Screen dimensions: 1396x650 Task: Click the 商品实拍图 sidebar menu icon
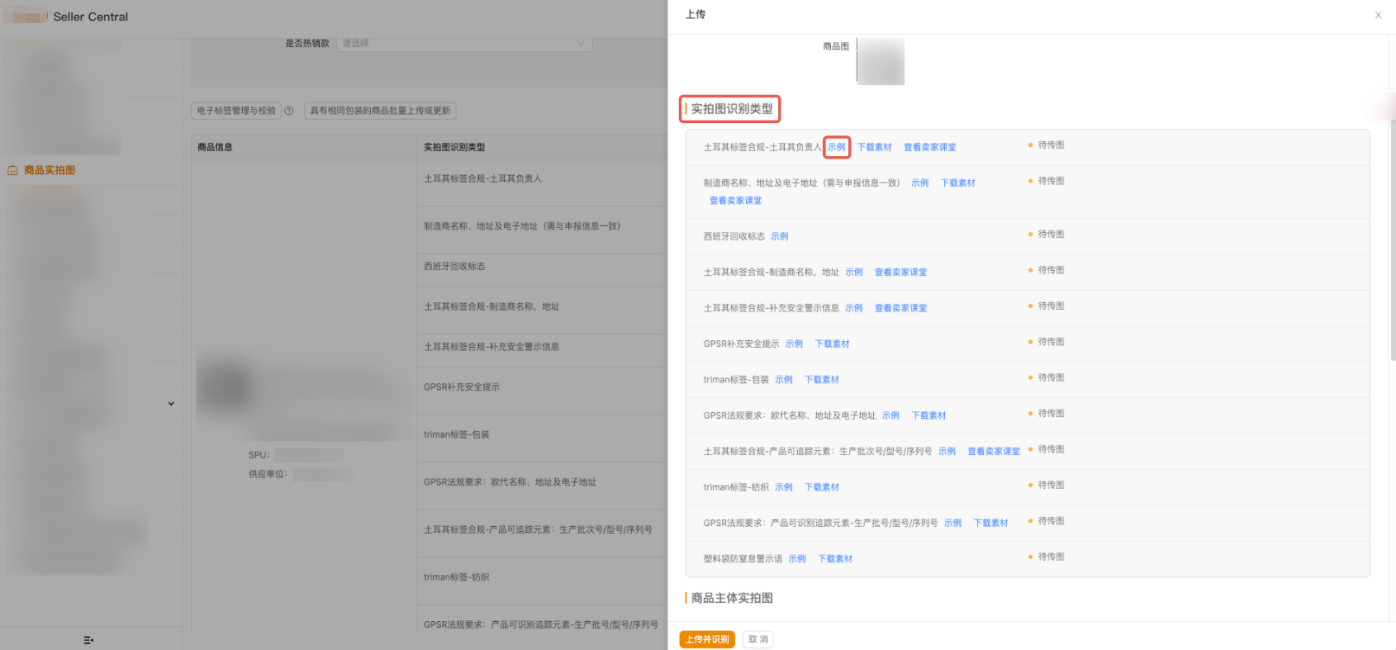point(12,170)
